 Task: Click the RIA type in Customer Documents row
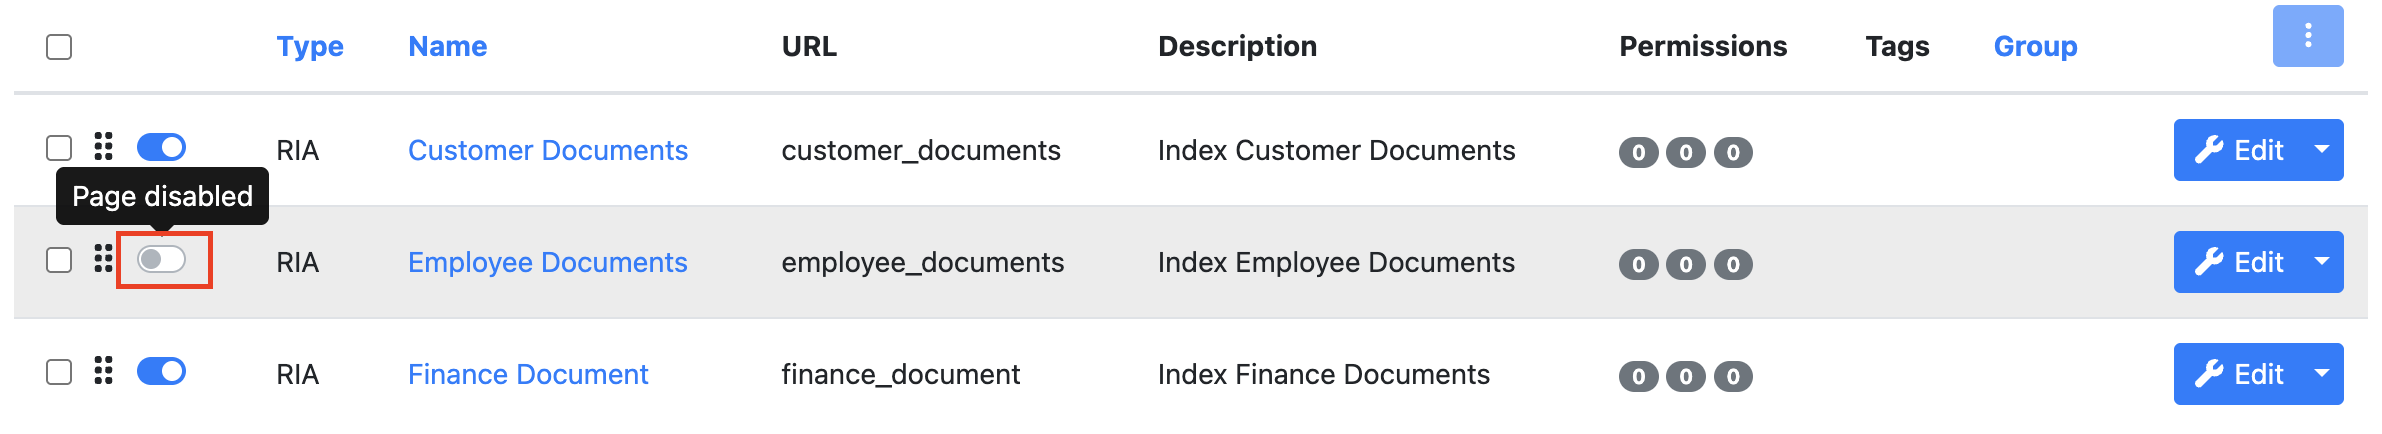click(x=297, y=150)
